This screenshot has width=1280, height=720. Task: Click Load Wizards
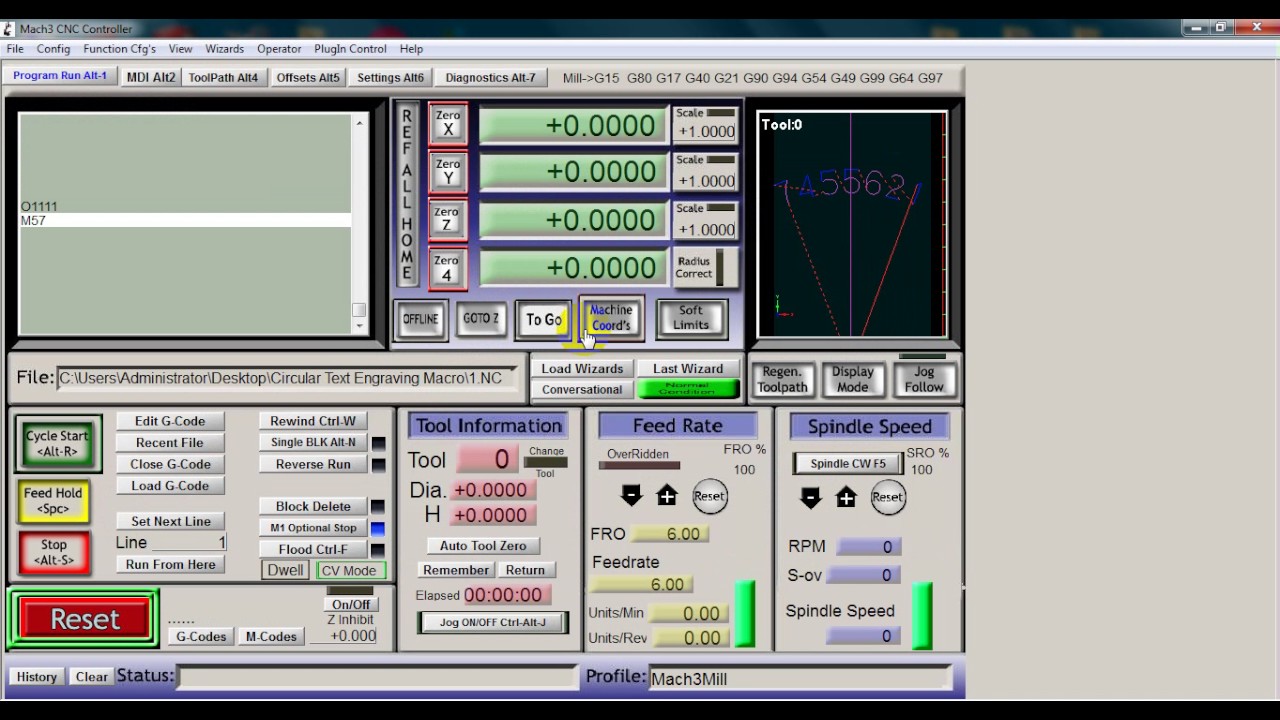click(x=582, y=368)
